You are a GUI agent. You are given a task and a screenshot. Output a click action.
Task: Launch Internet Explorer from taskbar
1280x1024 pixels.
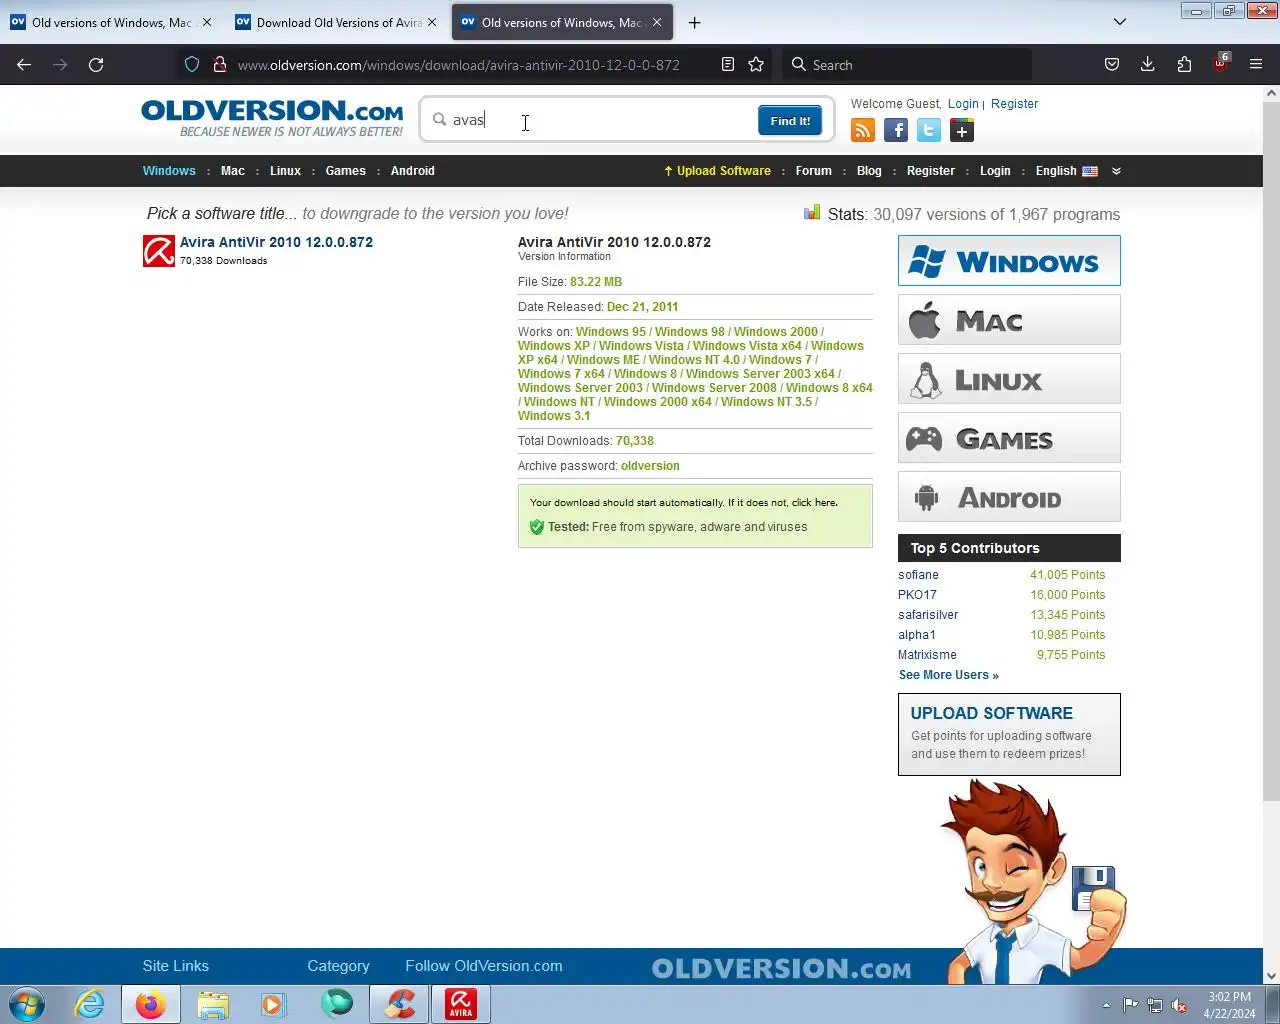pos(89,1004)
